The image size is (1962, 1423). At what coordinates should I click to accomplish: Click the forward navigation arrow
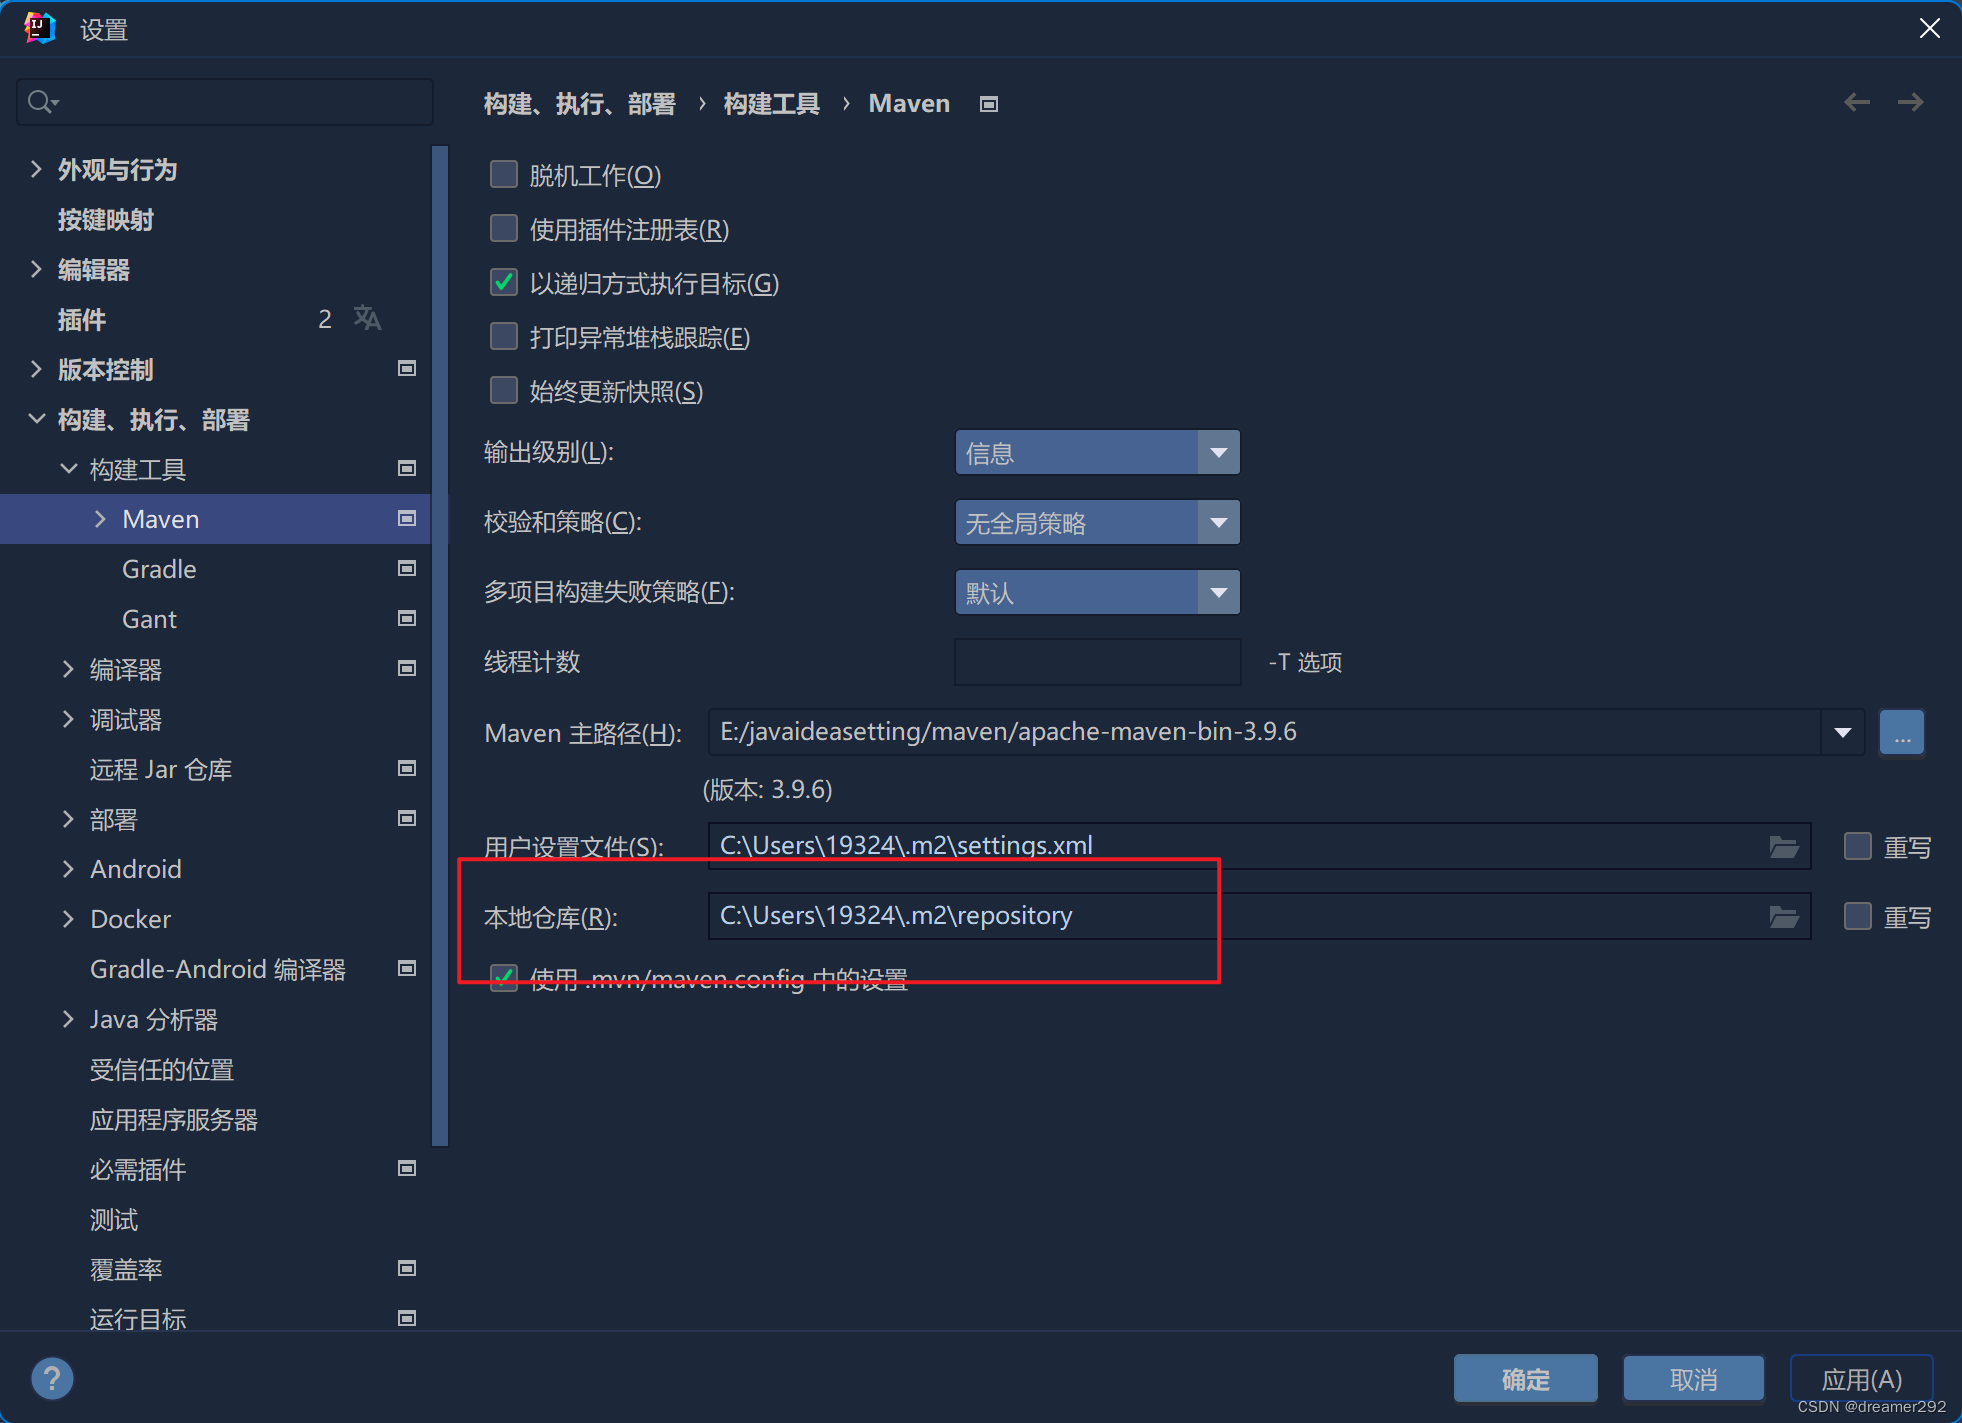tap(1910, 102)
